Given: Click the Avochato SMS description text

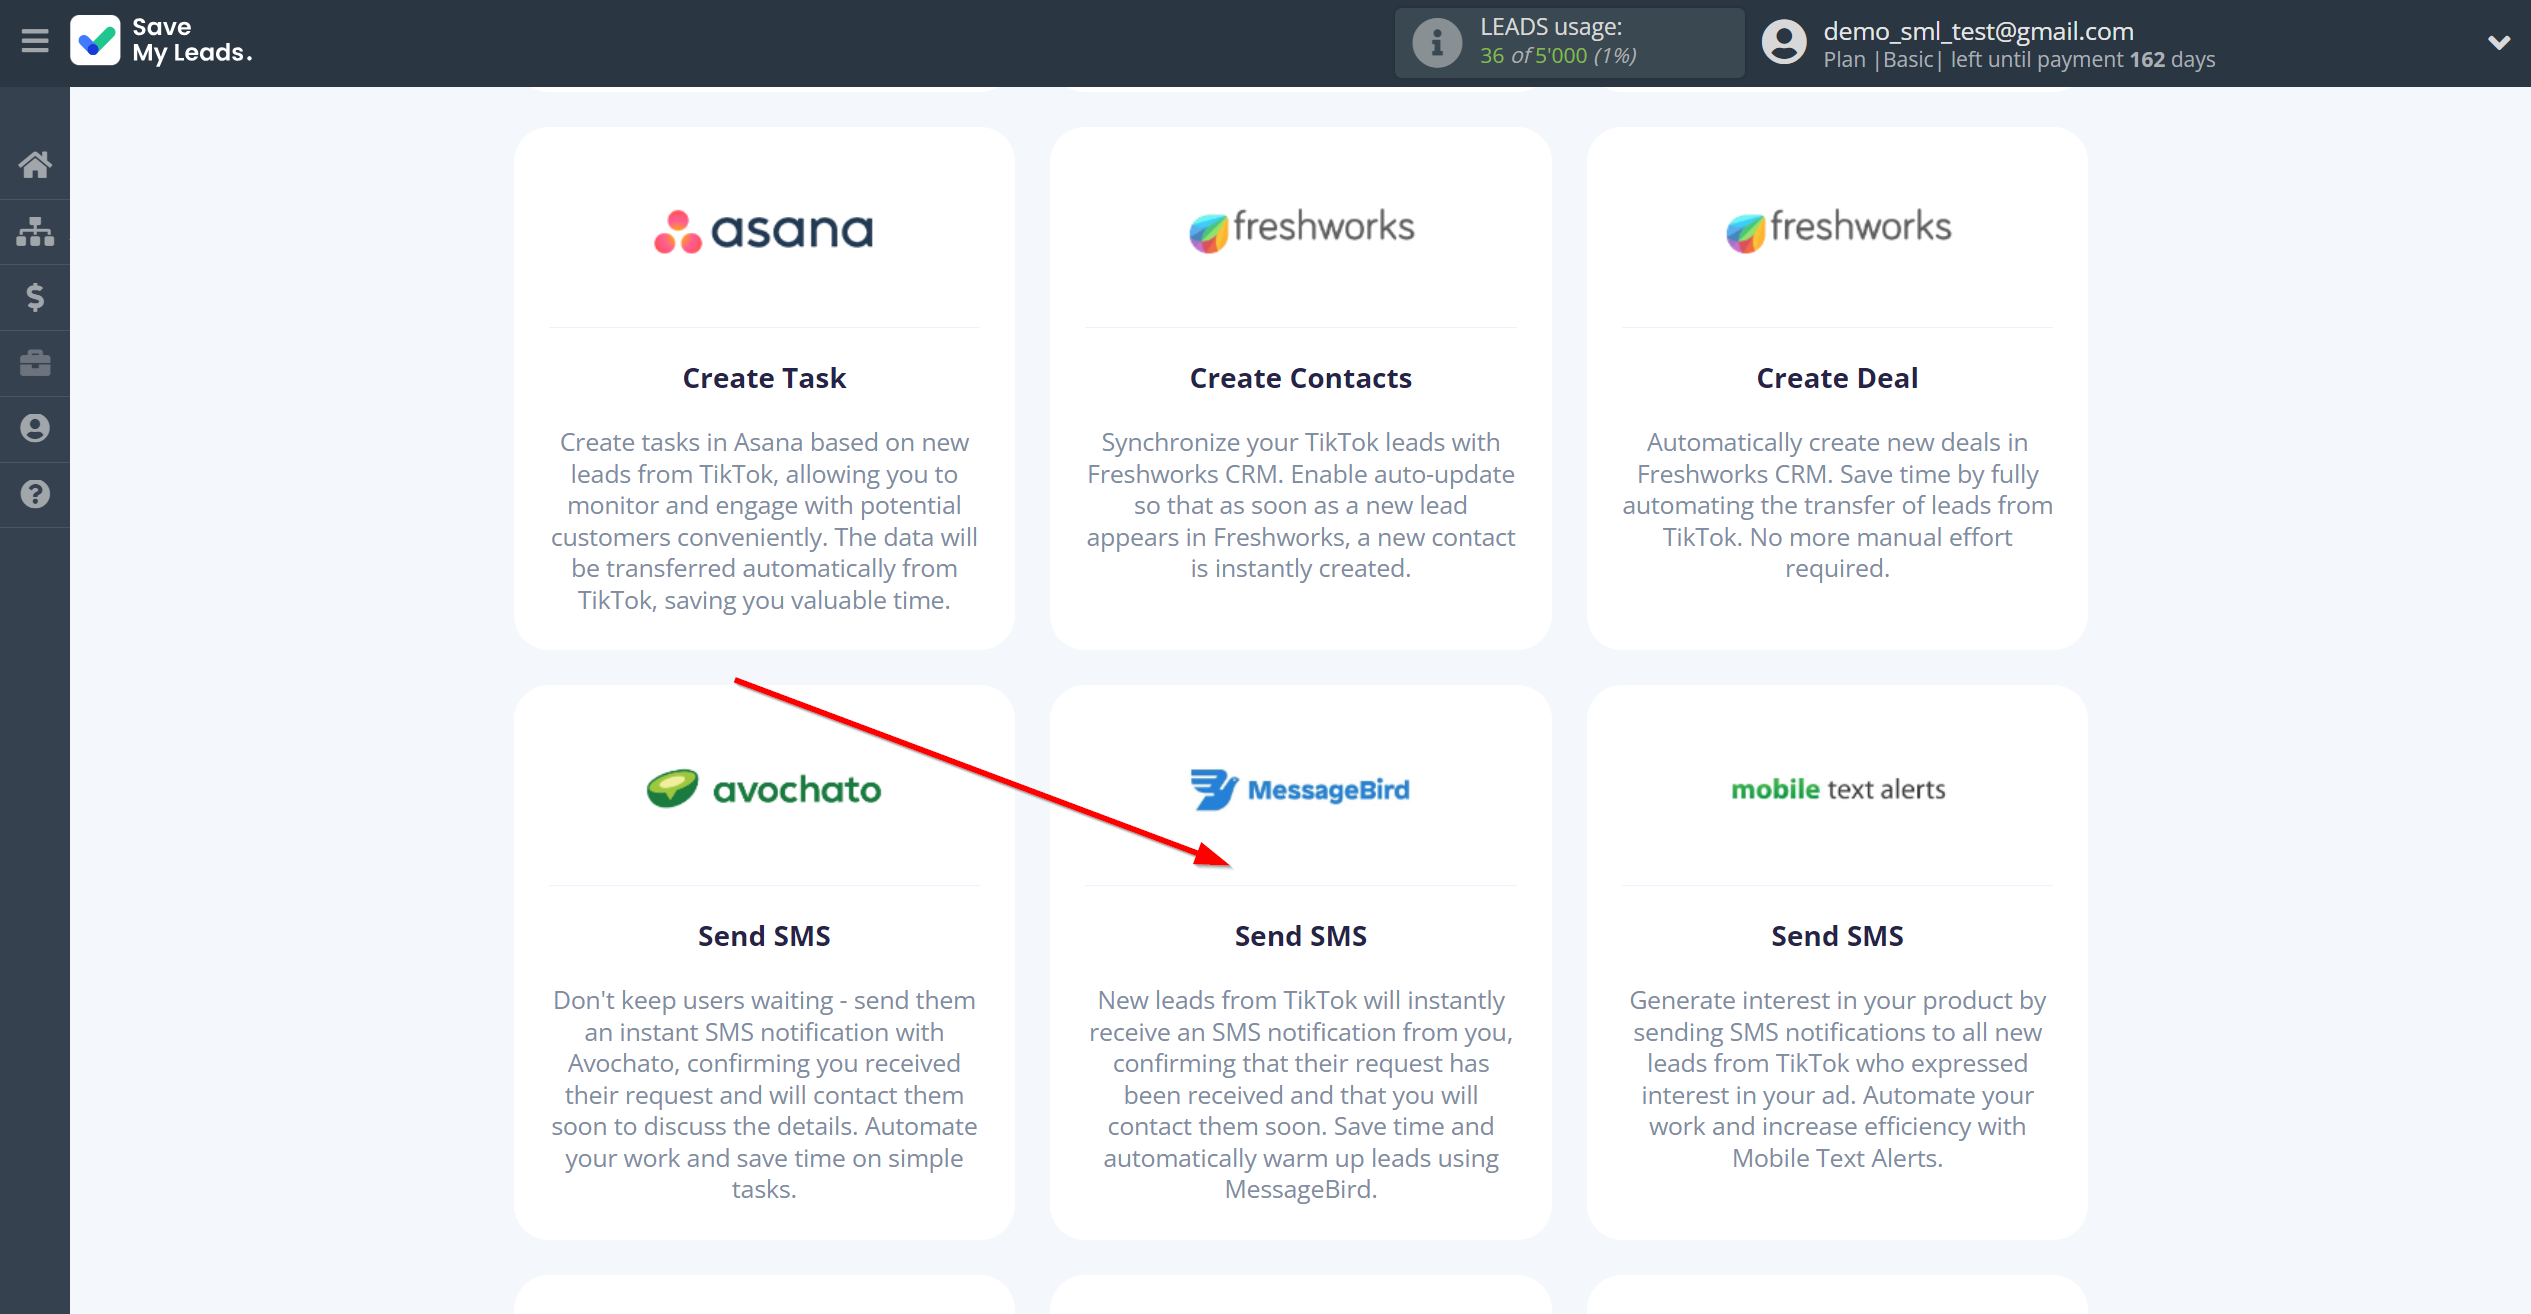Looking at the screenshot, I should point(764,1095).
